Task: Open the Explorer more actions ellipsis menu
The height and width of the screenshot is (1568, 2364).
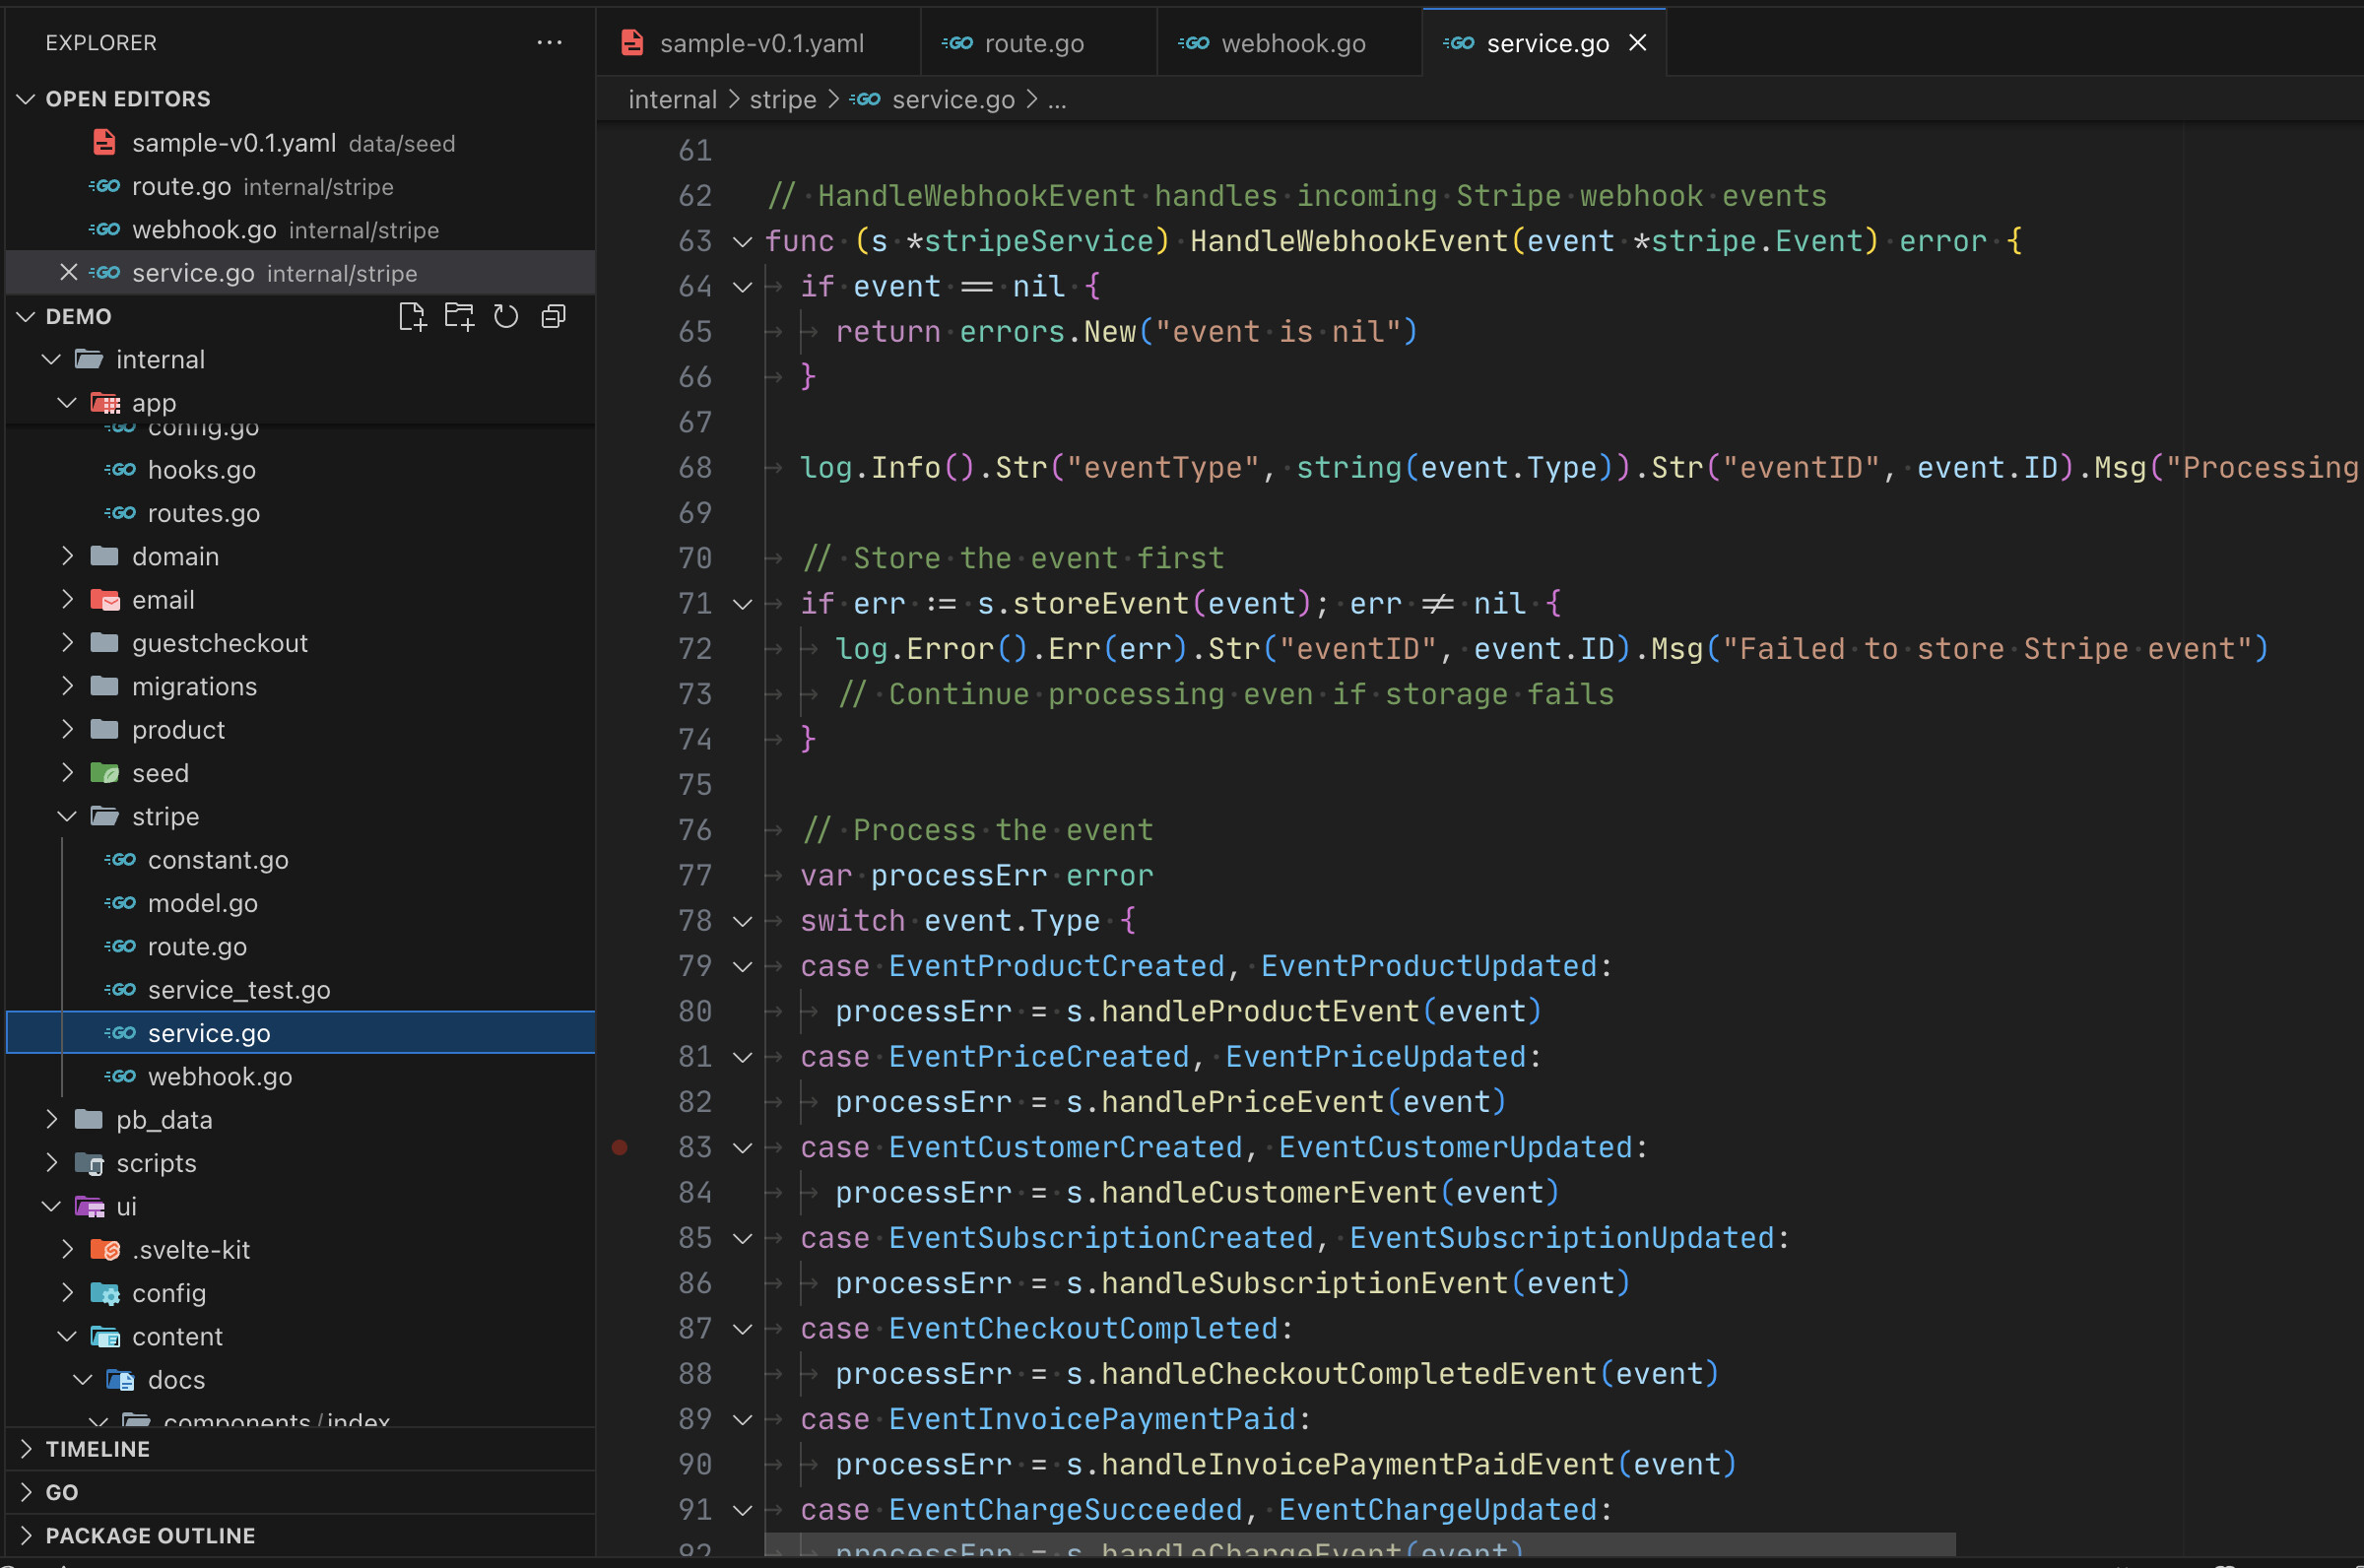Action: coord(549,43)
